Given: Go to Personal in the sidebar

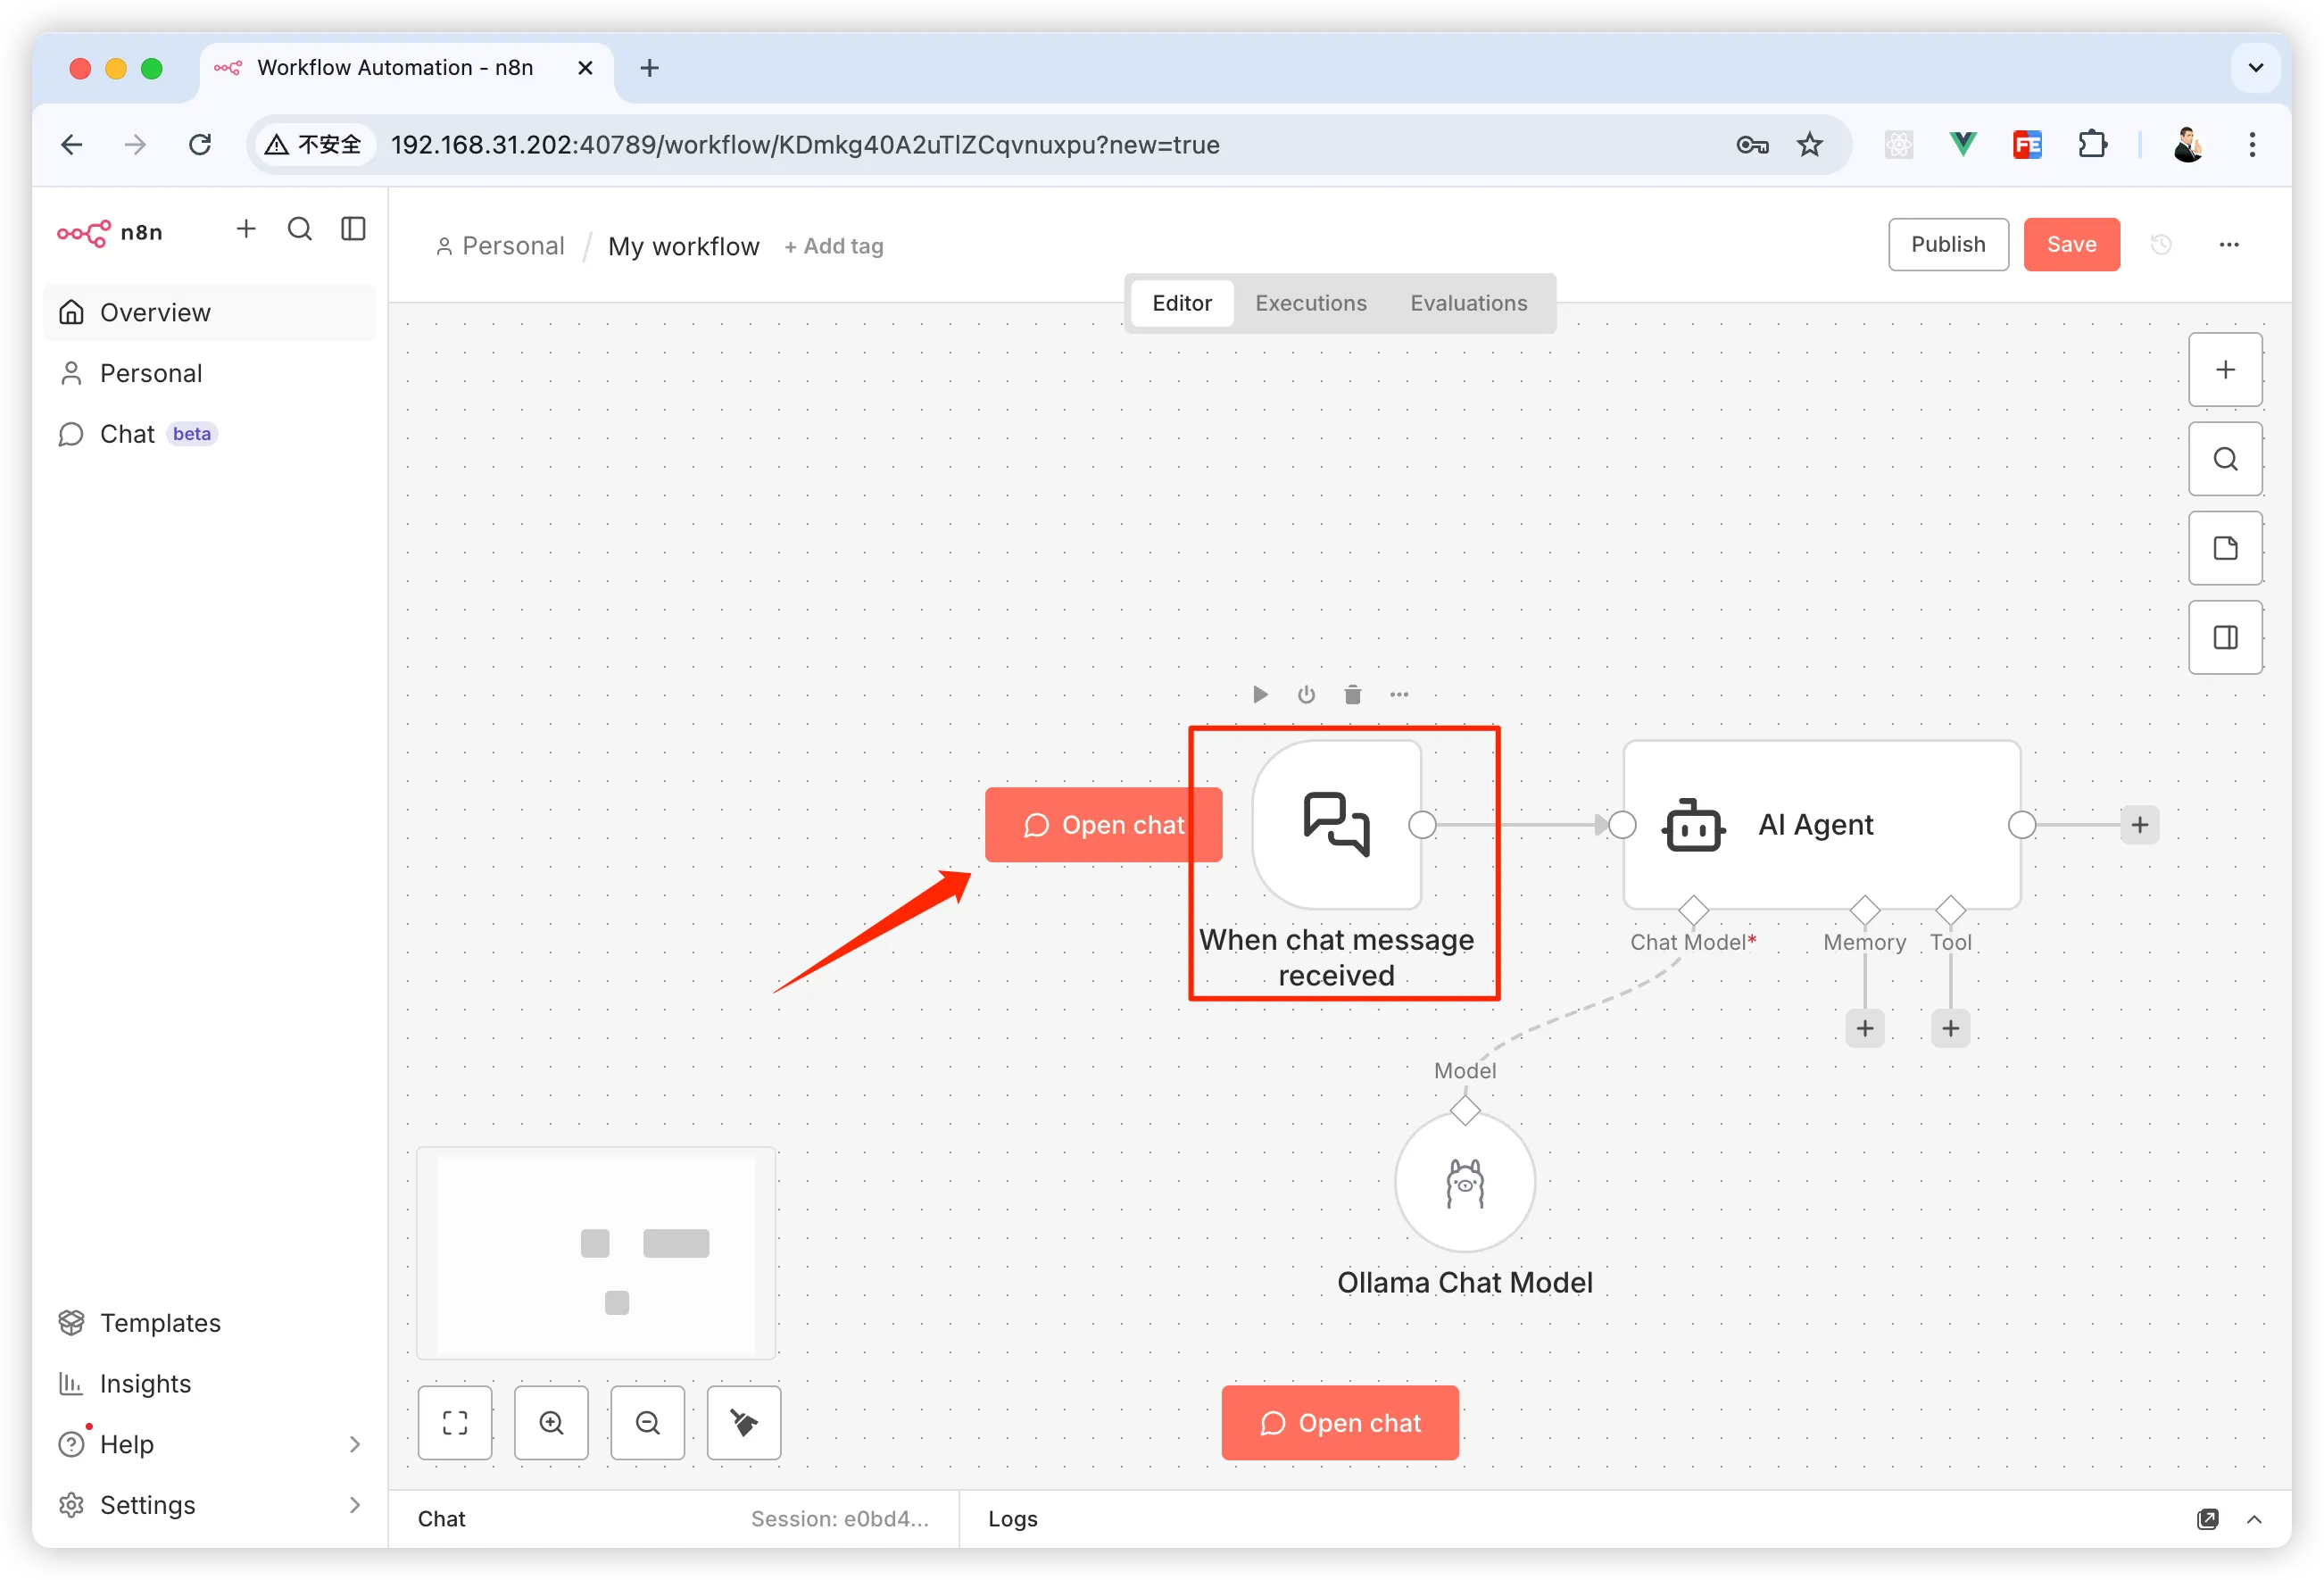Looking at the screenshot, I should click(210, 373).
